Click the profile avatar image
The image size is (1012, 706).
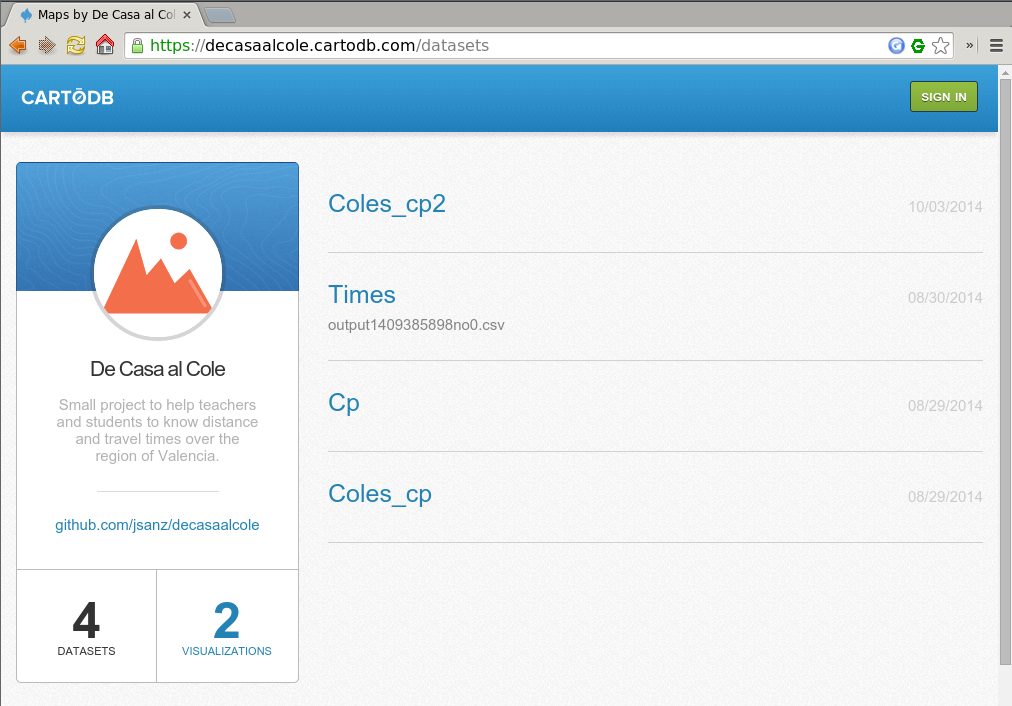[157, 273]
